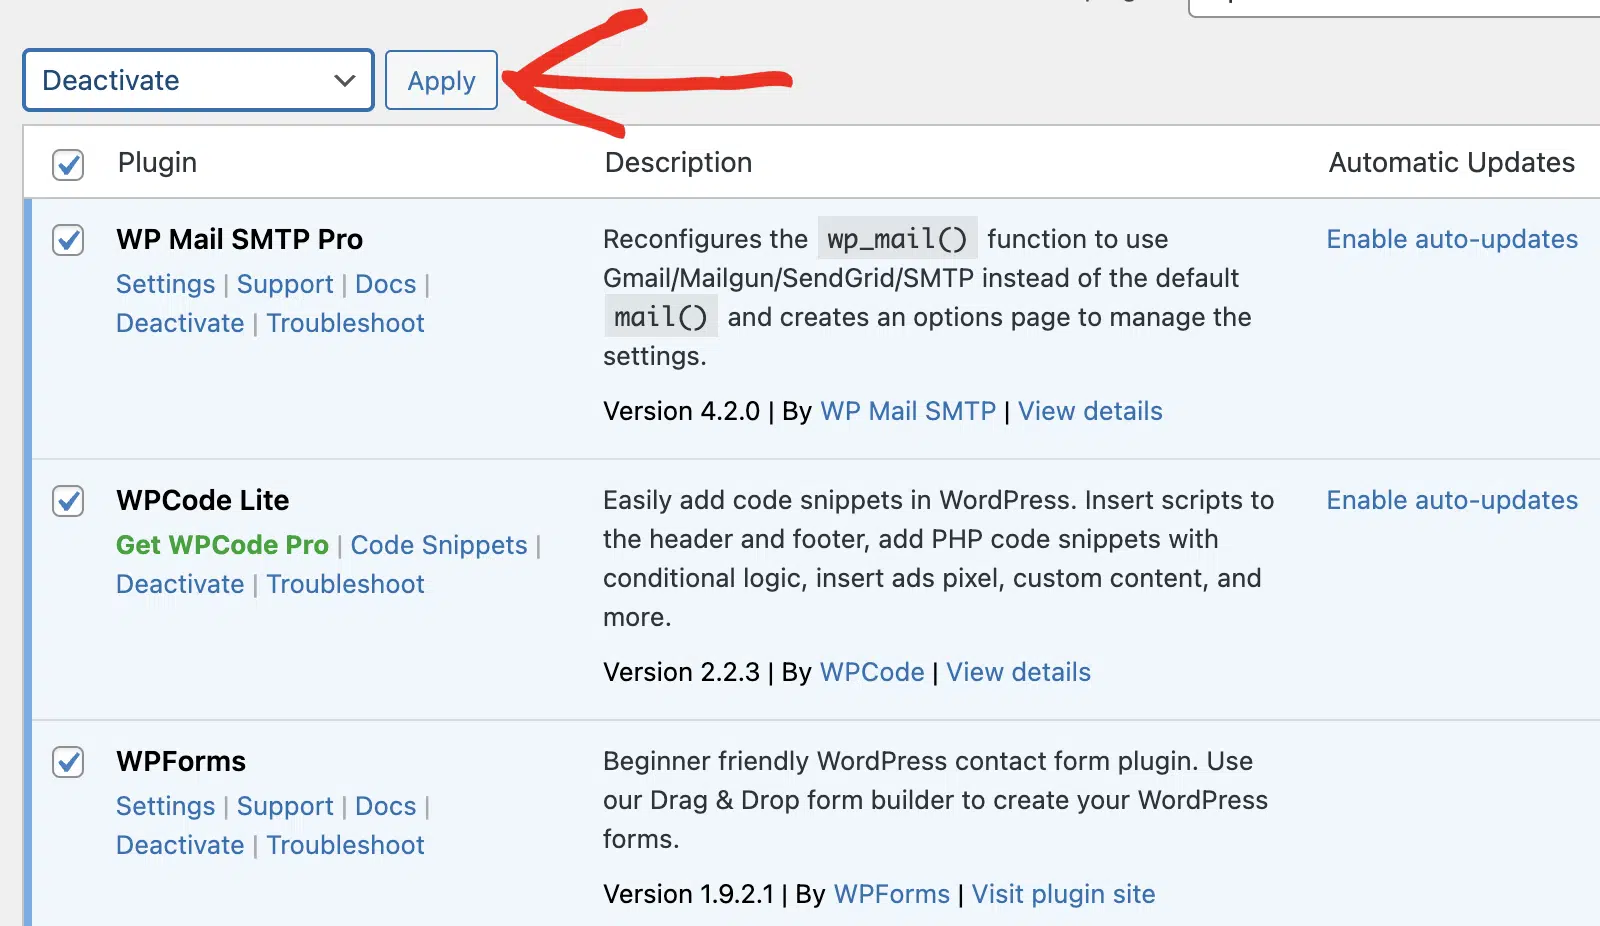Uncheck the WP Mail SMTP Pro checkbox
The image size is (1600, 926).
point(68,240)
